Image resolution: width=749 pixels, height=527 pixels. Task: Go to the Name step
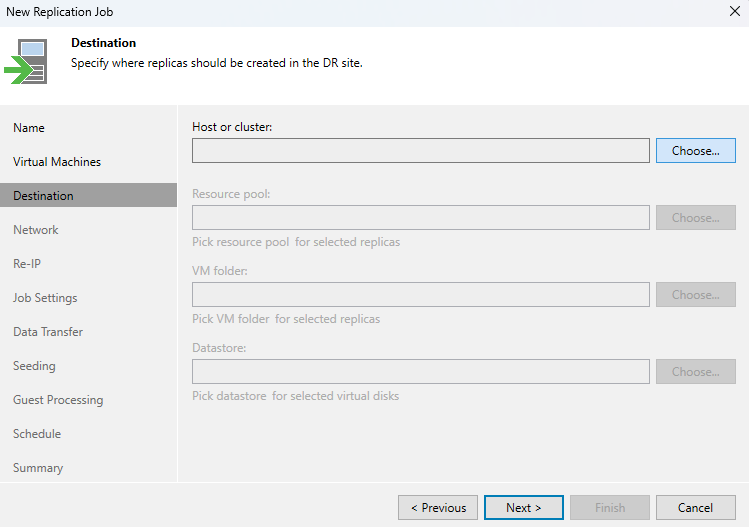click(x=29, y=128)
